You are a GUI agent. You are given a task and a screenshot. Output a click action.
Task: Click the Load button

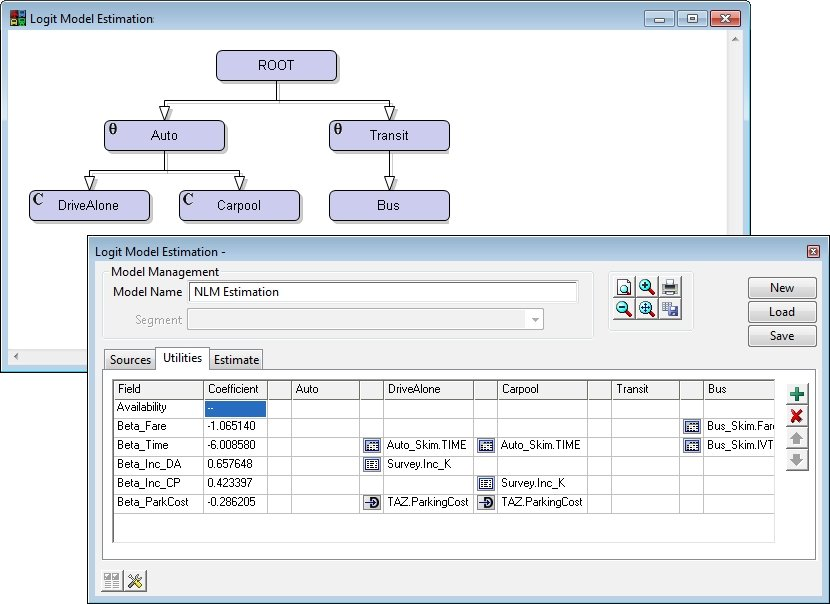[x=781, y=312]
